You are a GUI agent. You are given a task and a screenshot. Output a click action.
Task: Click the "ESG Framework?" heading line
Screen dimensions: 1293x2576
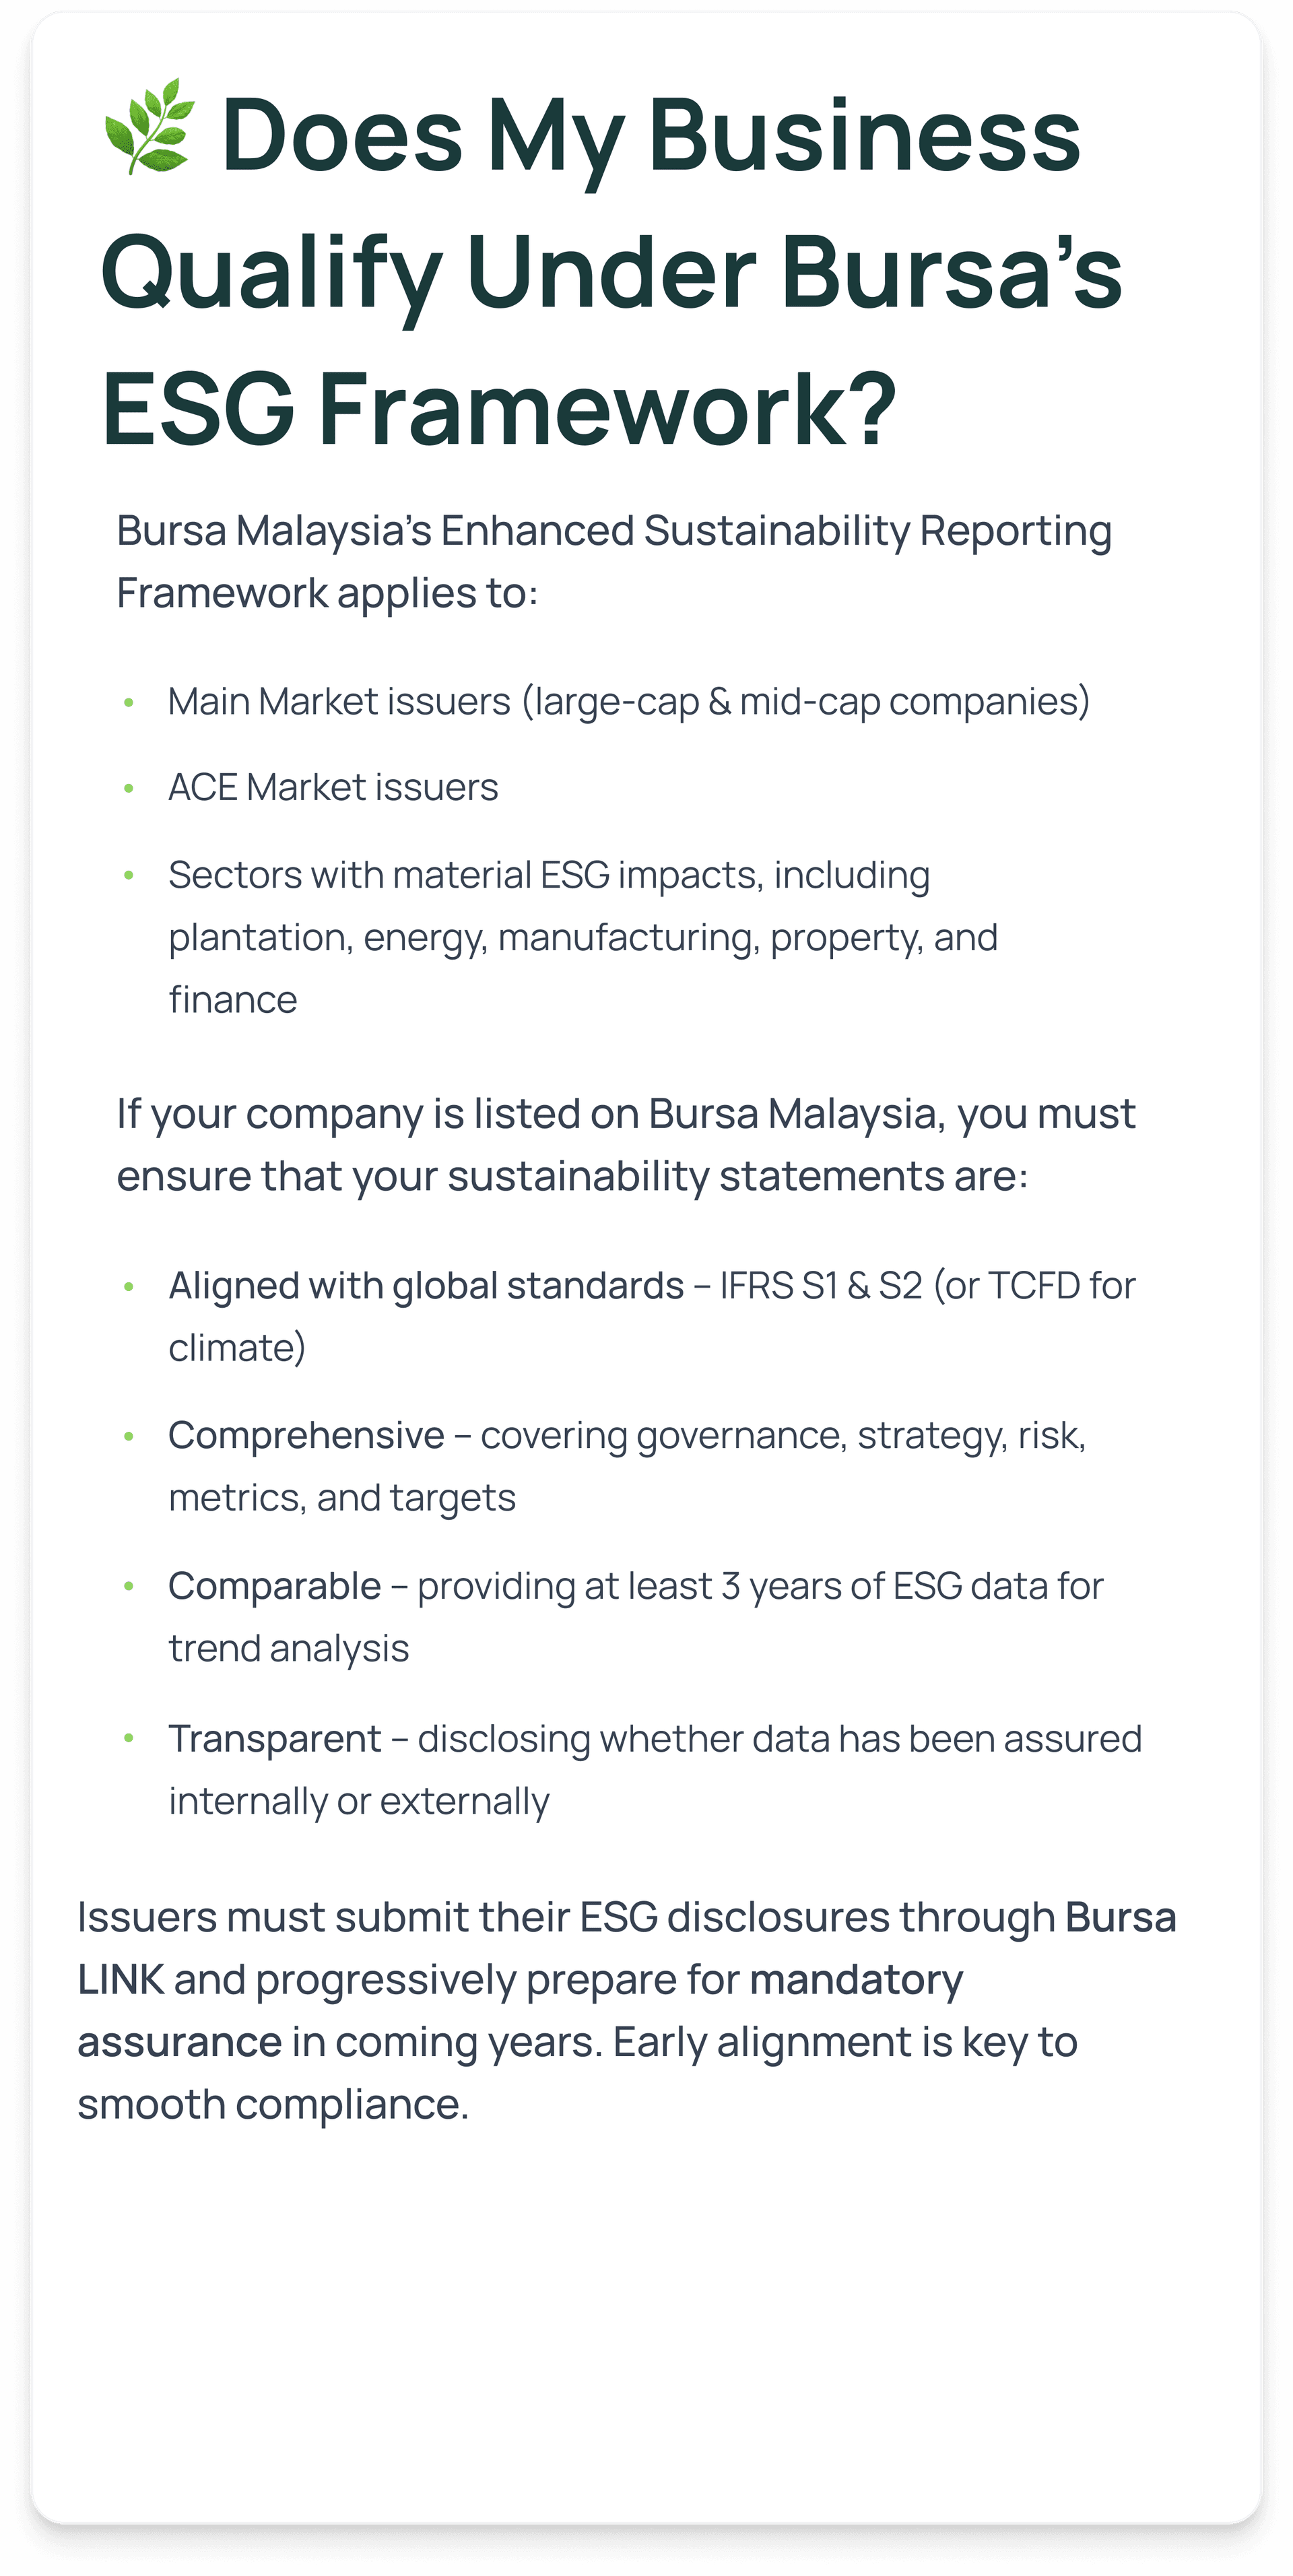click(498, 409)
